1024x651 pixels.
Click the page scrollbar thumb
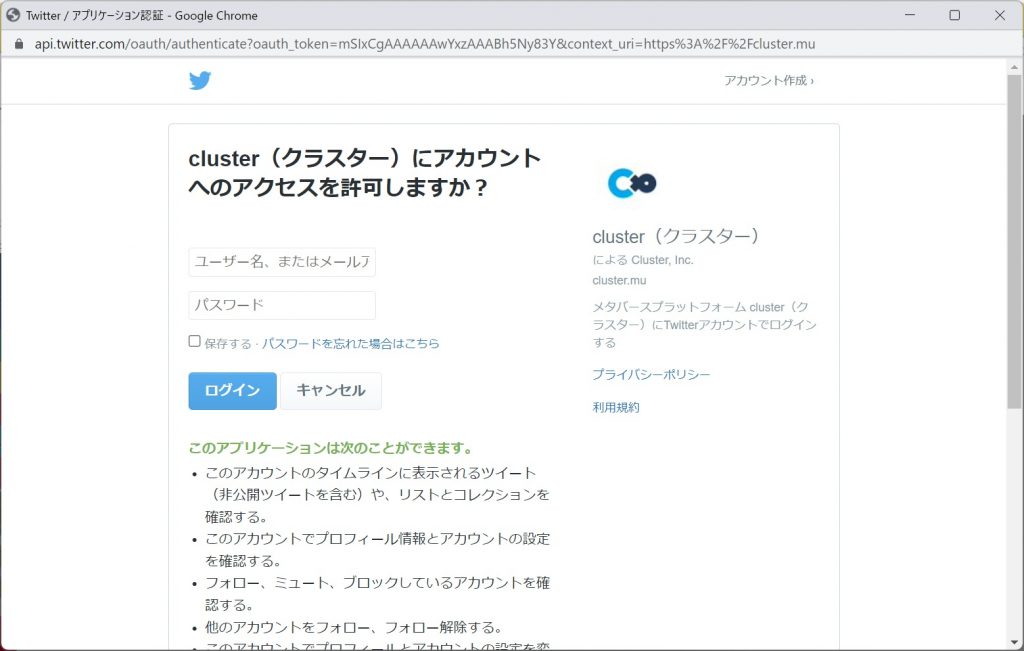tap(1014, 242)
